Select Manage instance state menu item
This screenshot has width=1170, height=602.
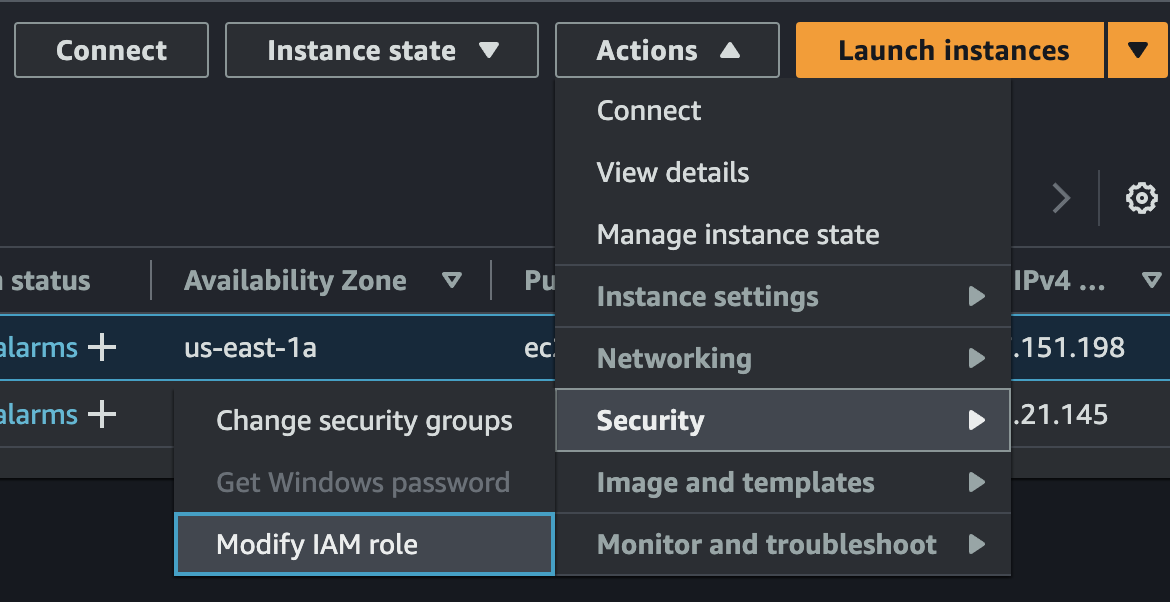click(737, 235)
